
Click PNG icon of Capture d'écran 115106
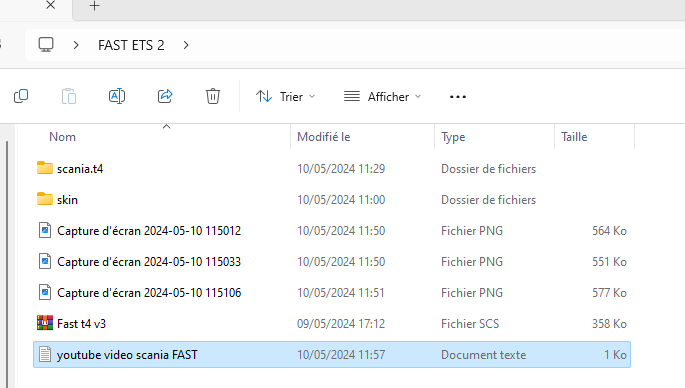tap(45, 292)
